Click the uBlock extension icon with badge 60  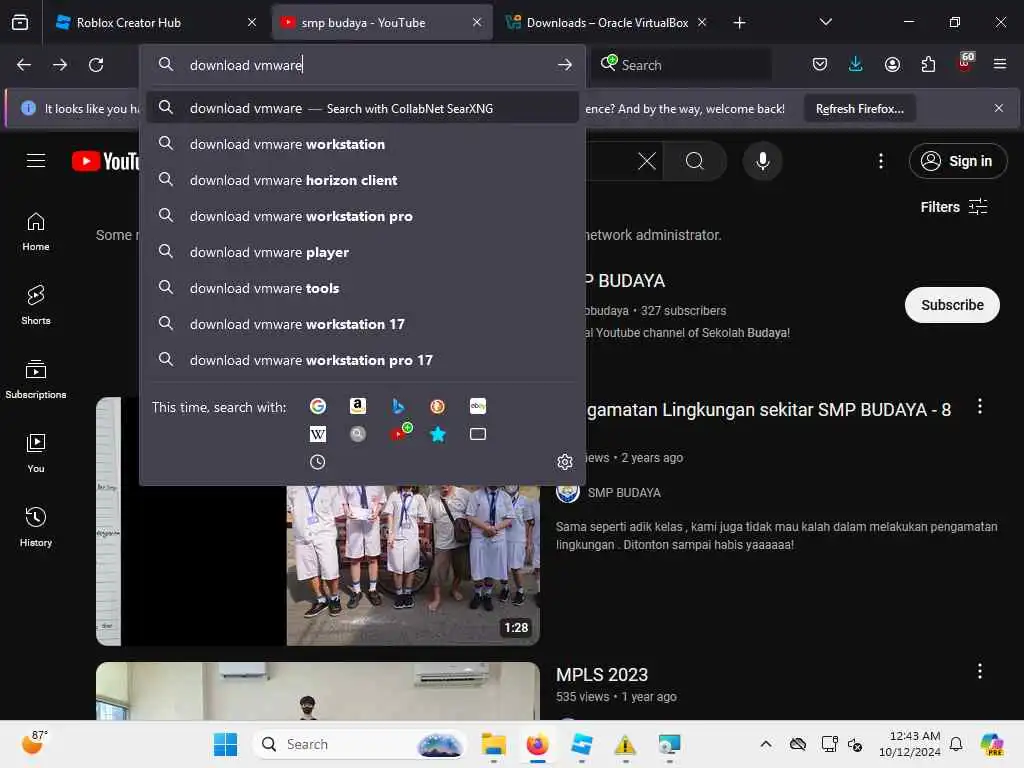pos(965,64)
